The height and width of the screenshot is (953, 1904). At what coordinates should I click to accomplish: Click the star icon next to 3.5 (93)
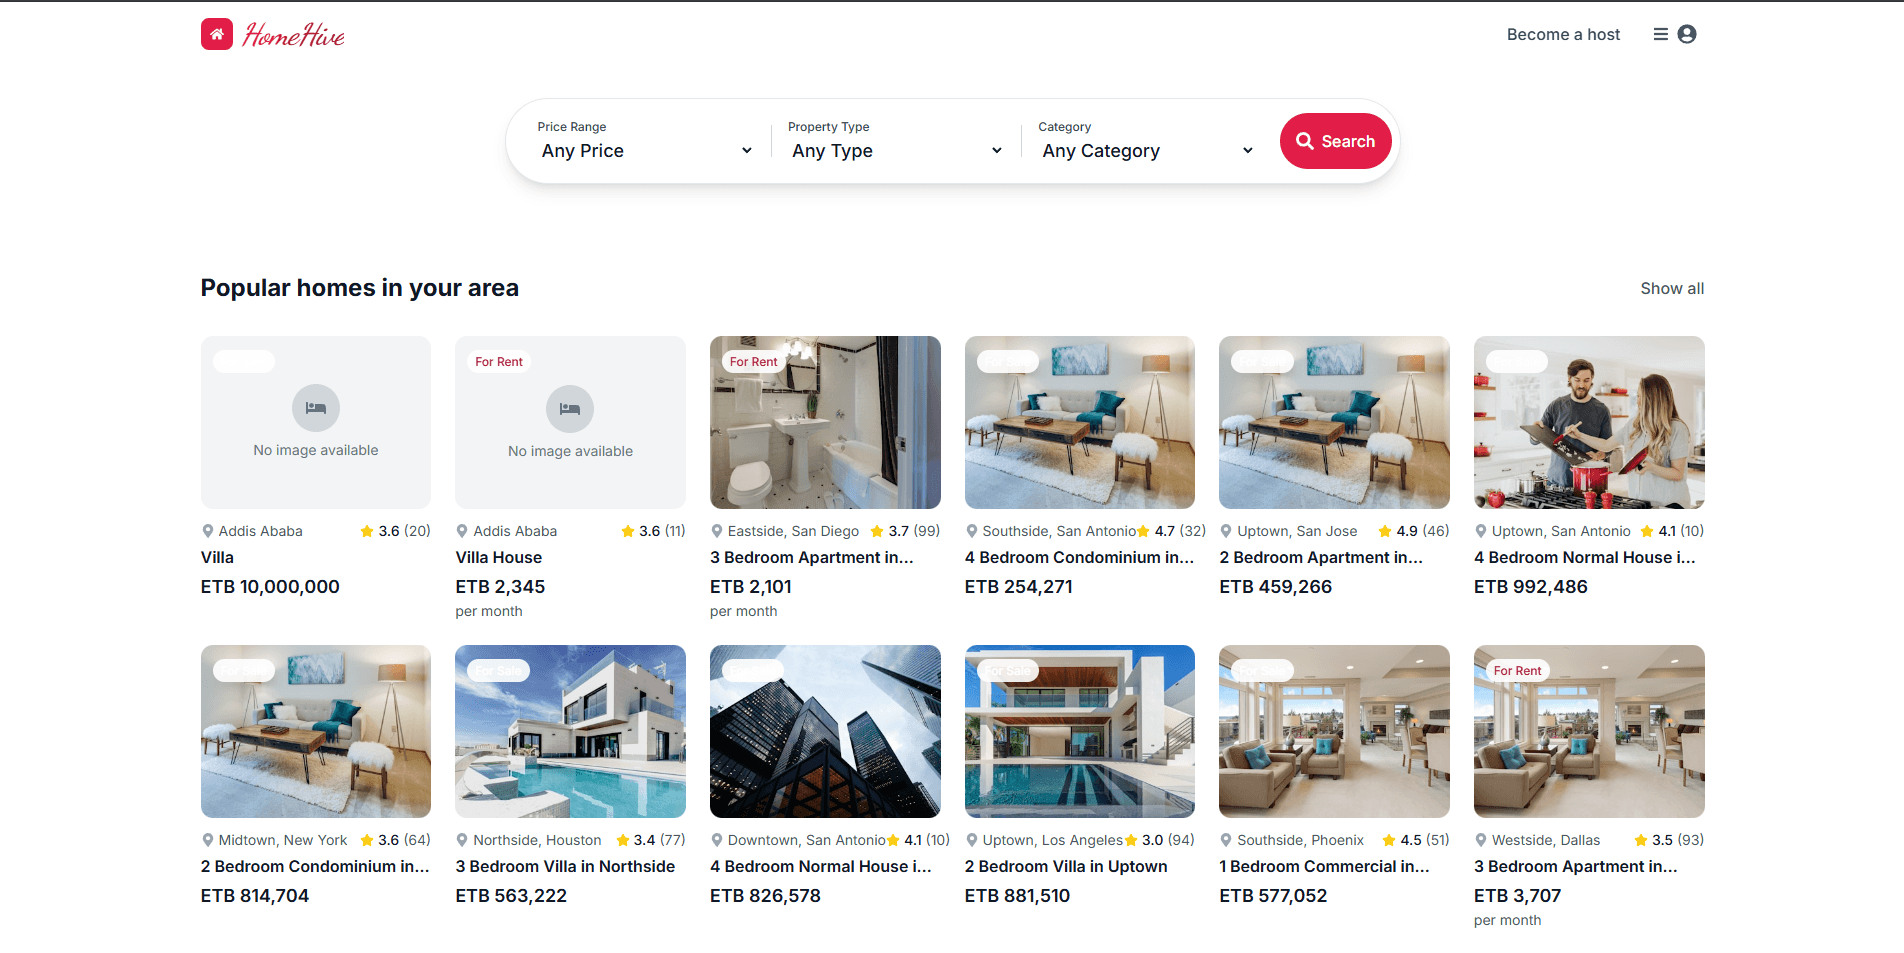point(1641,840)
